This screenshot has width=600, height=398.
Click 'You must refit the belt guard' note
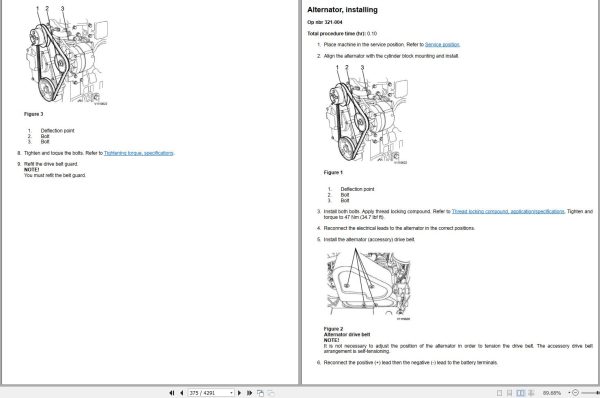[x=55, y=175]
